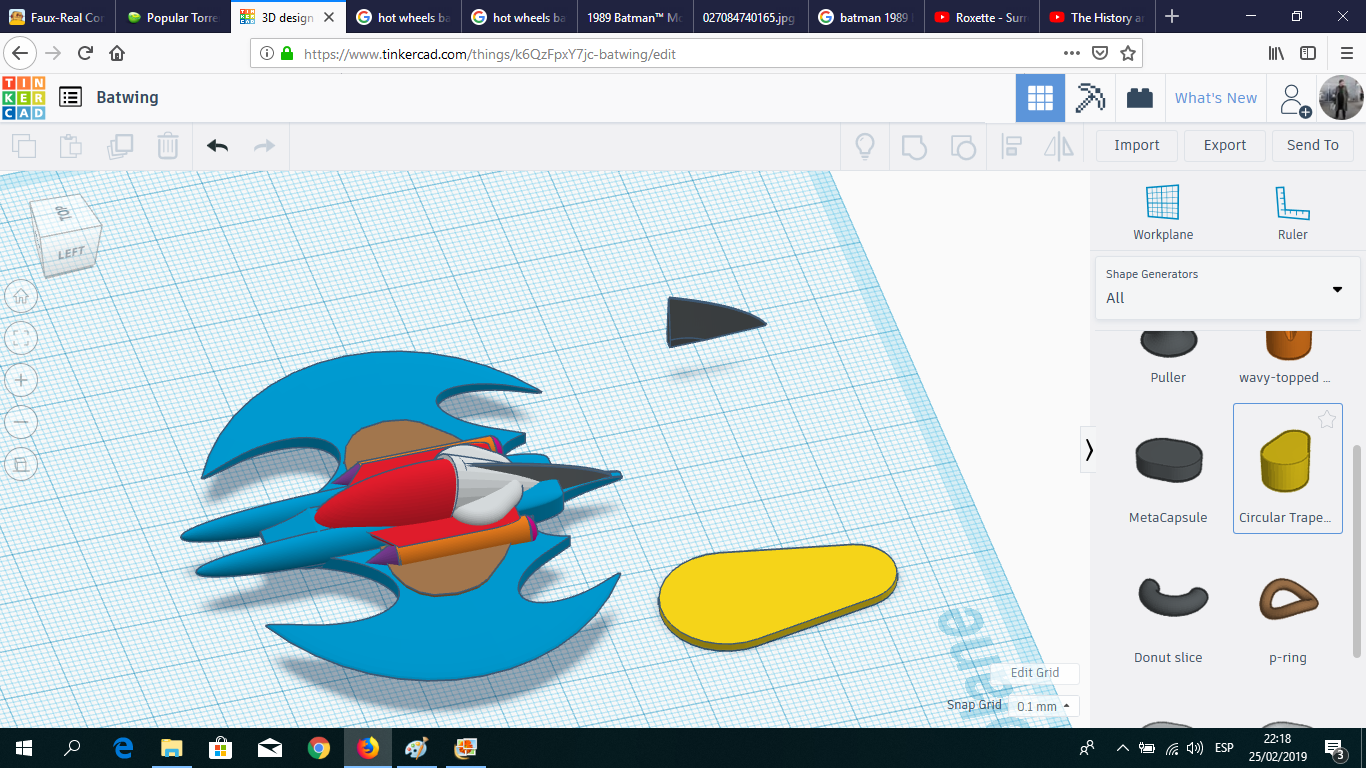Undo the last action
1366x768 pixels.
(217, 146)
